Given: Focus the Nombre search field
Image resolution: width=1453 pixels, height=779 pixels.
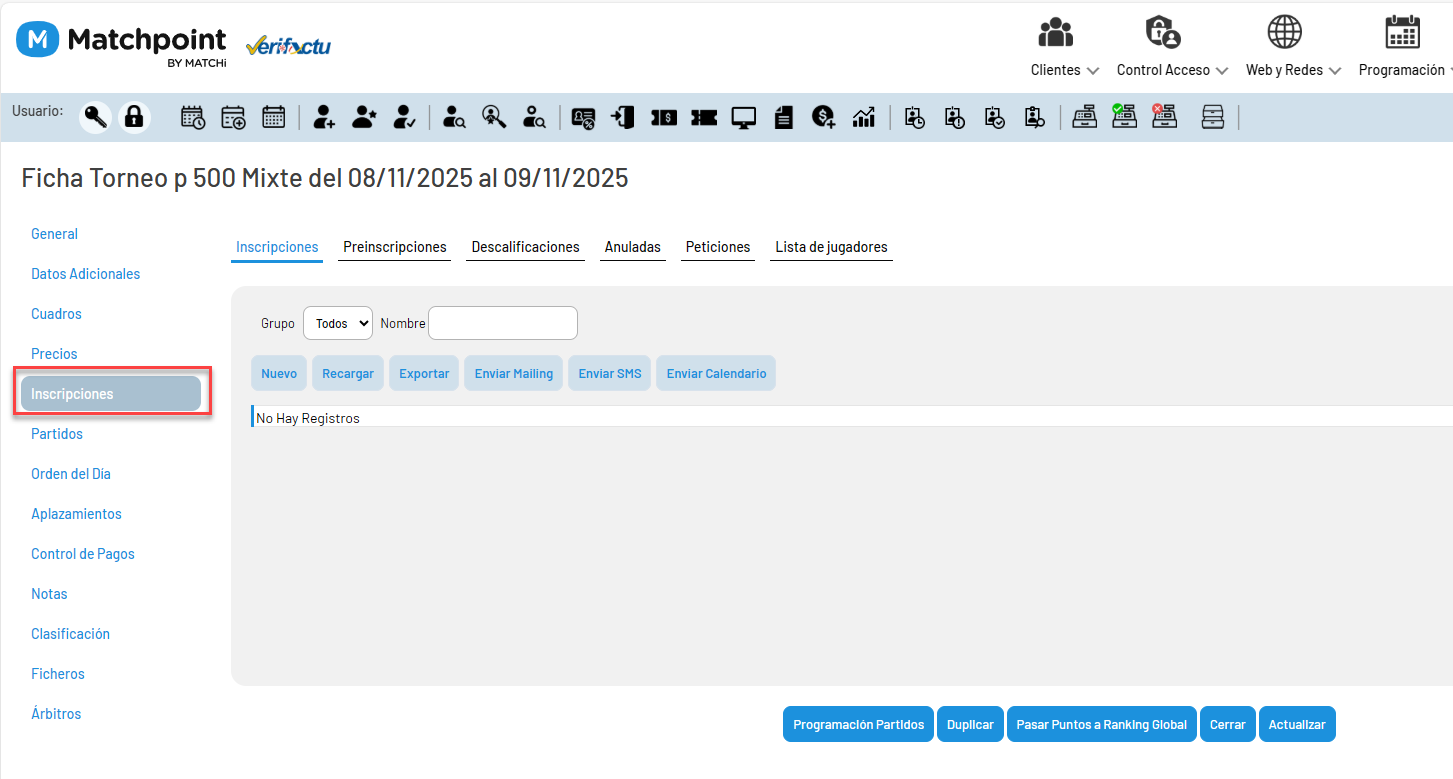Looking at the screenshot, I should [503, 323].
